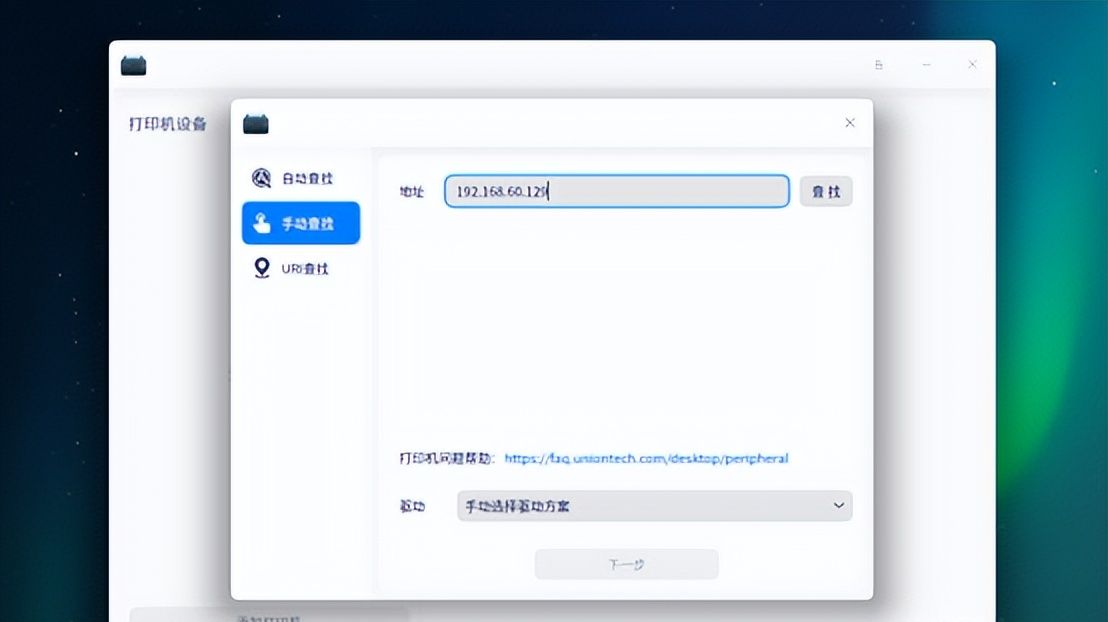Open the titlebar menu icon of the main window
This screenshot has width=1108, height=622.
(x=879, y=64)
